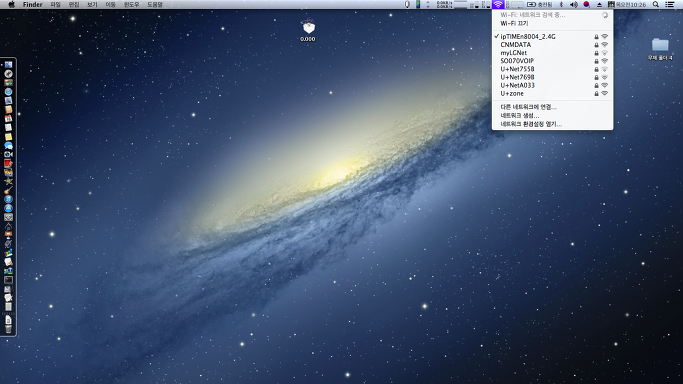683x384 pixels.
Task: Select checked network ipTIMEn8004_2.4G
Action: [552, 37]
